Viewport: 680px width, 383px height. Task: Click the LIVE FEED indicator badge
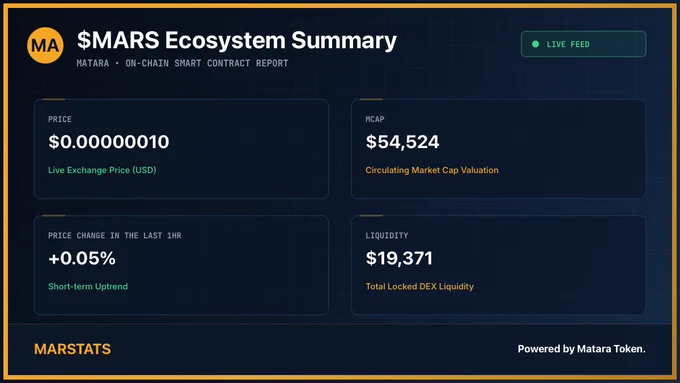click(x=583, y=44)
